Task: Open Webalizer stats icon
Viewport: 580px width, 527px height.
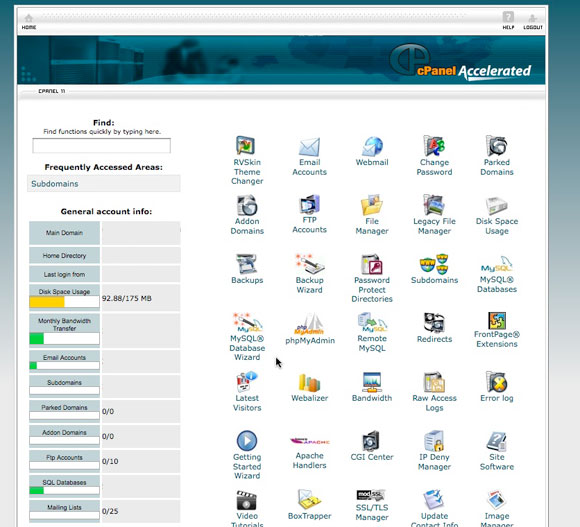Action: pos(309,382)
